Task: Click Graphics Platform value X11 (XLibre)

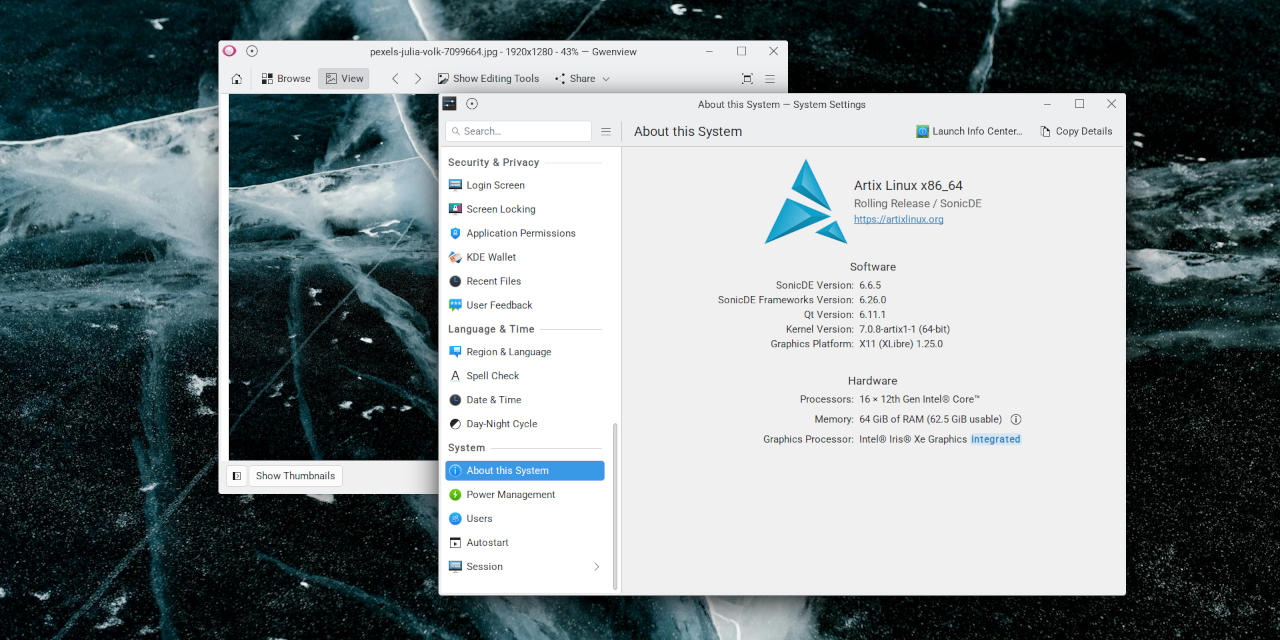Action: [x=901, y=344]
